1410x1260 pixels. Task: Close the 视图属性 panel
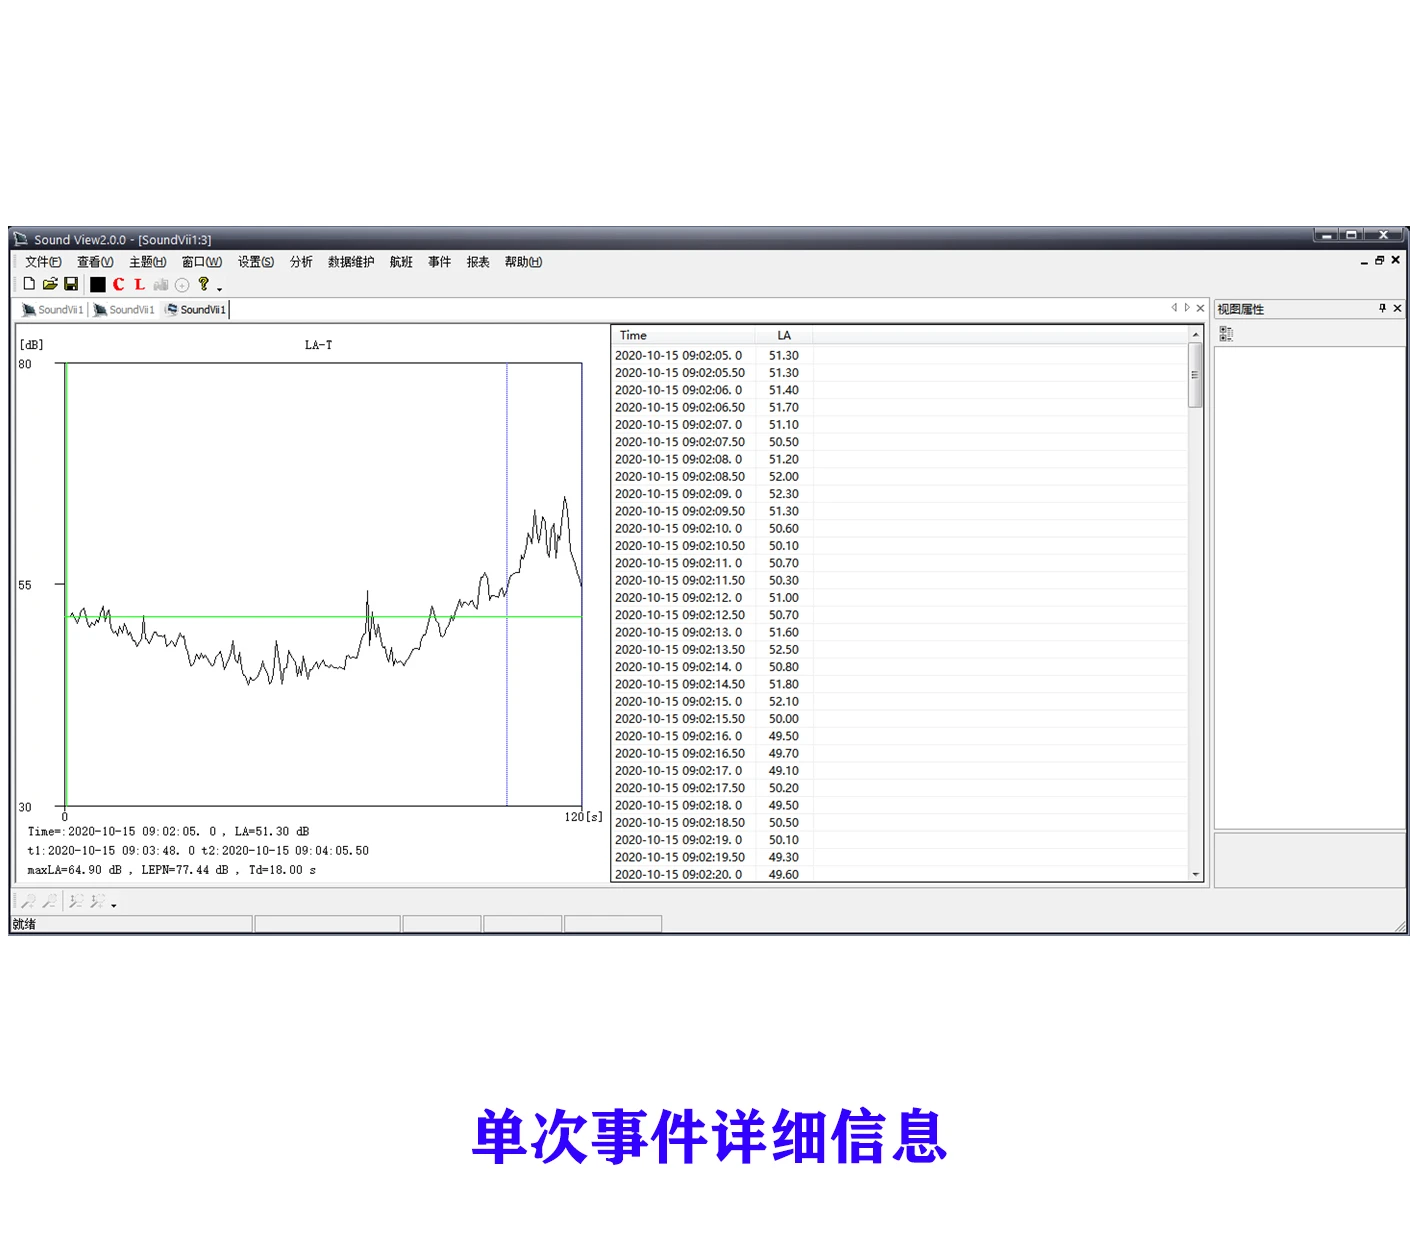[1398, 308]
